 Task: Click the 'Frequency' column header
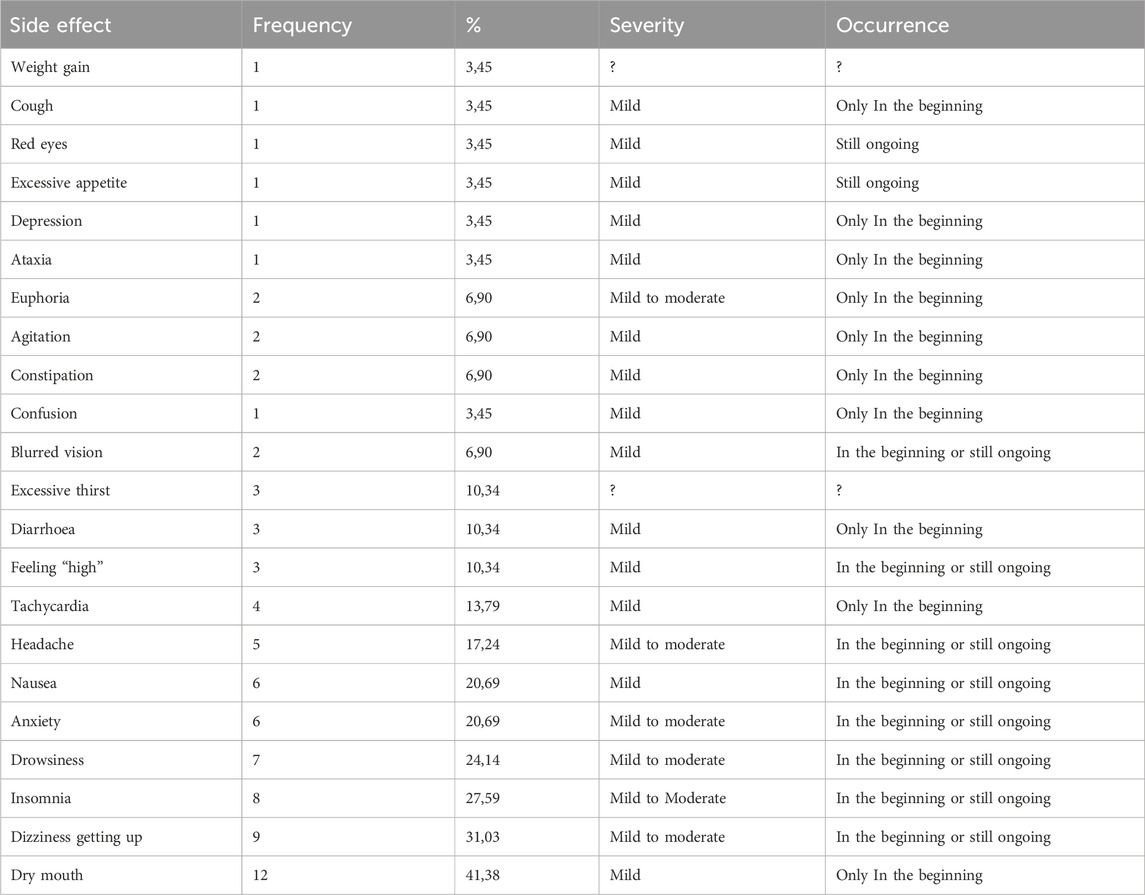(x=302, y=25)
